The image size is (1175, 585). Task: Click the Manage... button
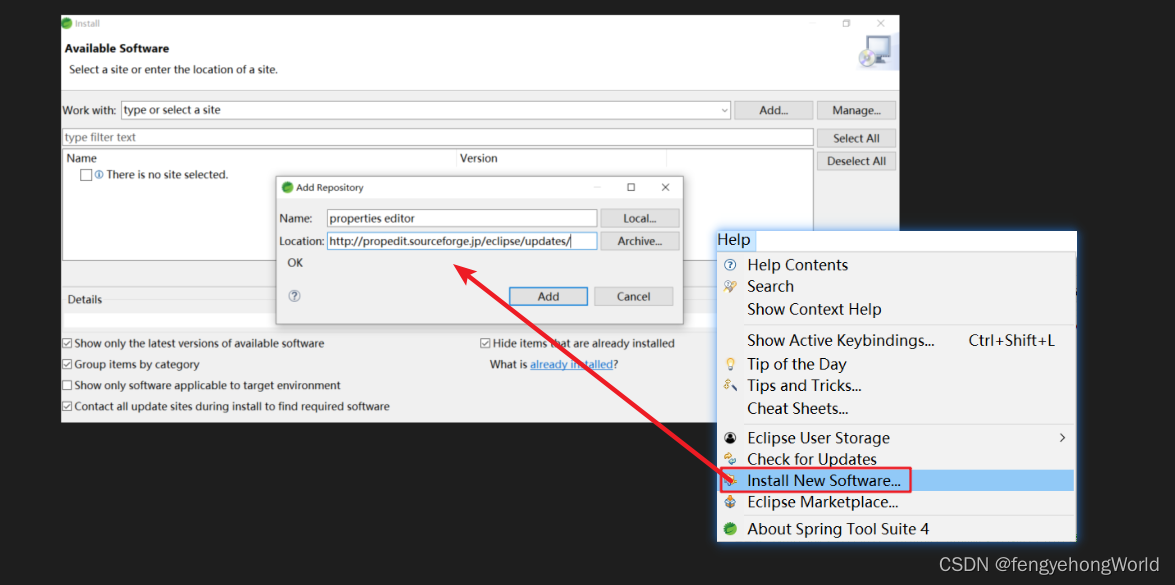(x=856, y=110)
